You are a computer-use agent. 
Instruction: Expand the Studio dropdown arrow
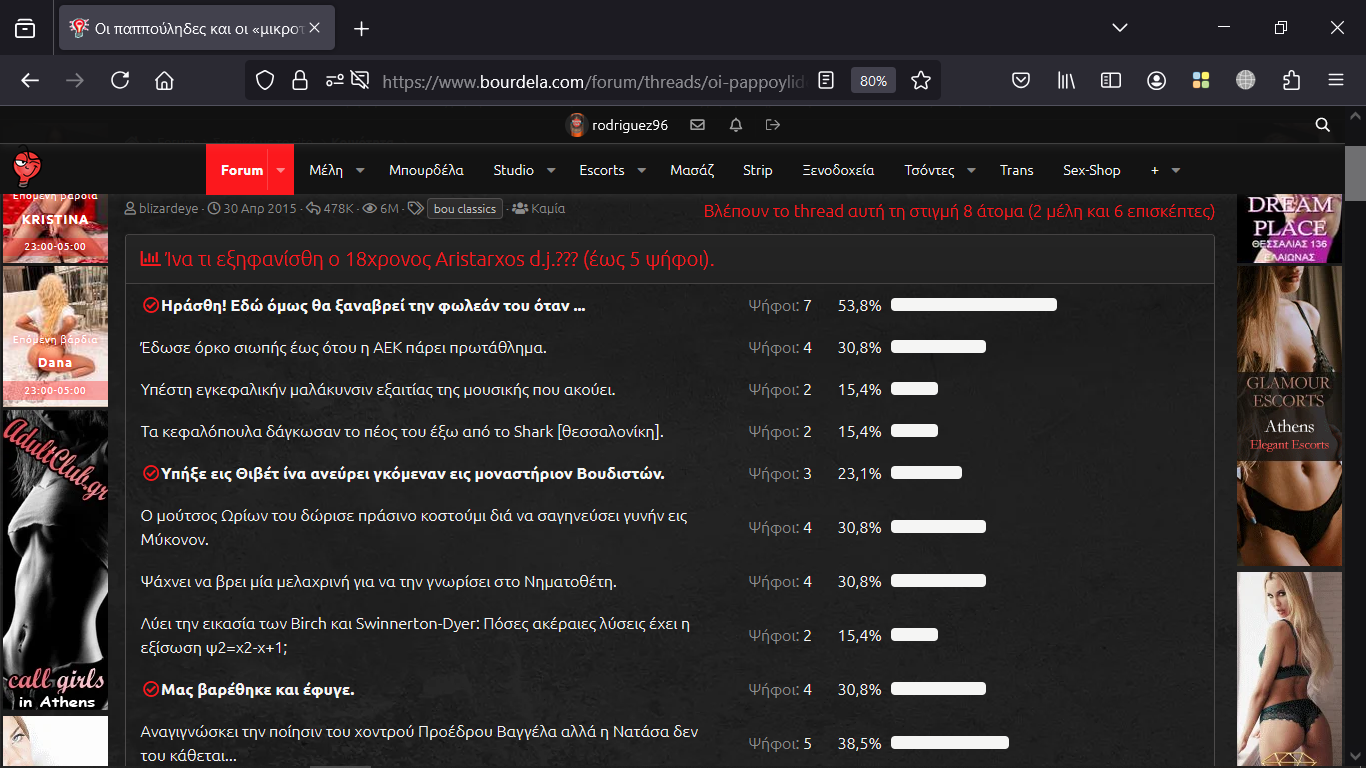point(551,170)
